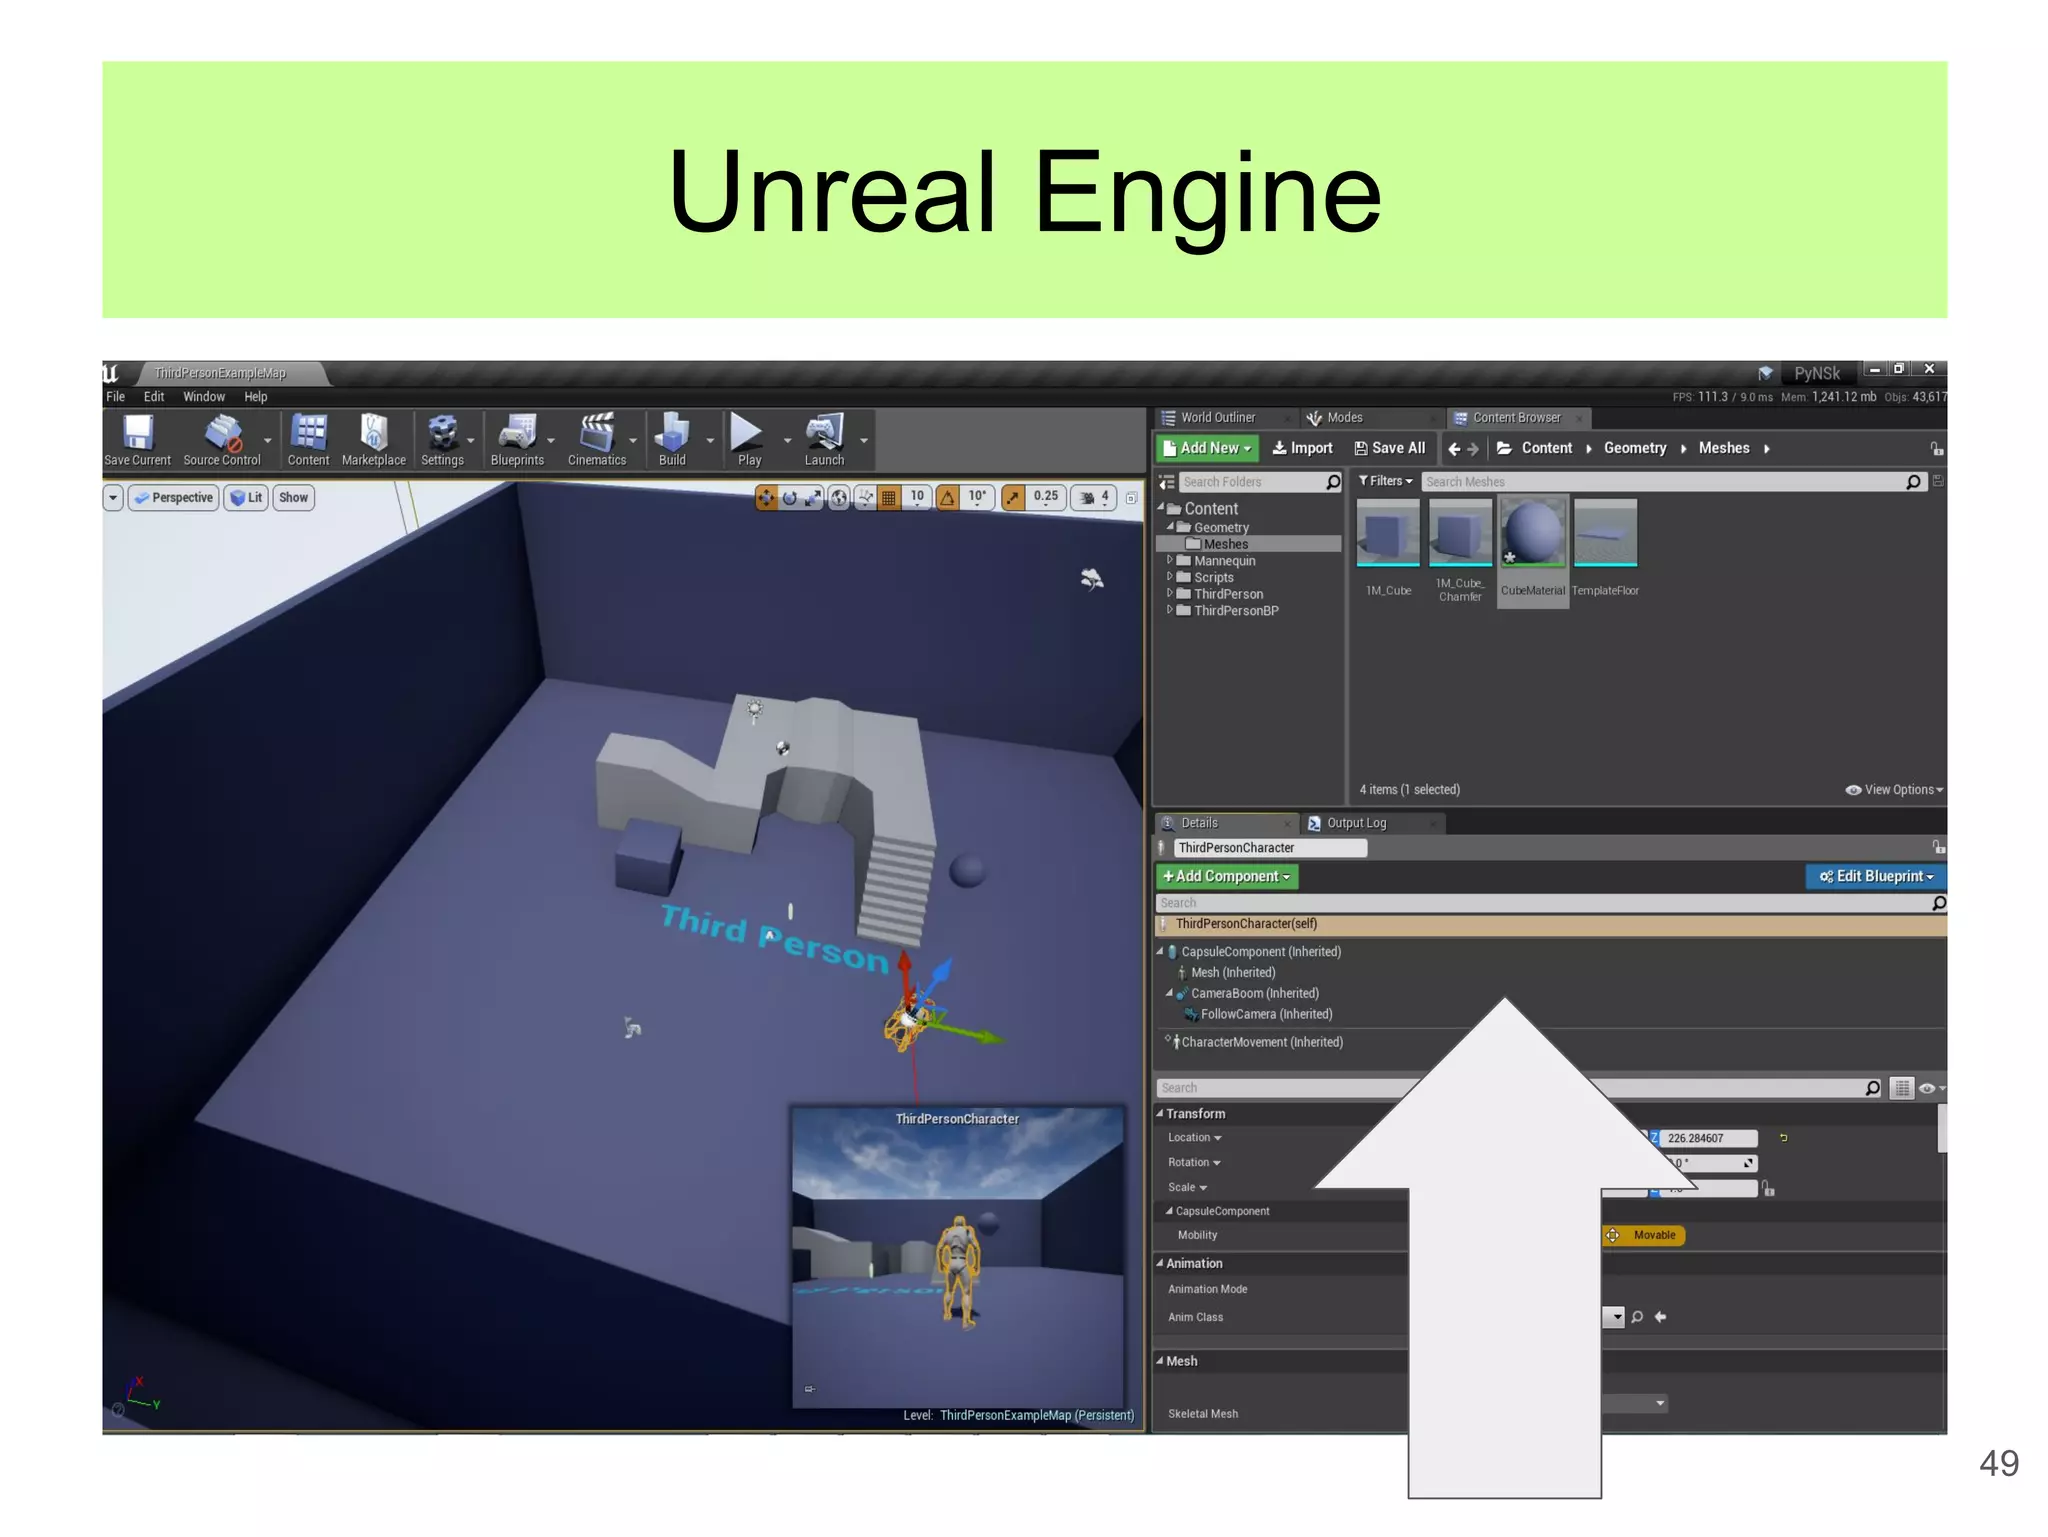This screenshot has height=1537, width=2048.
Task: Toggle scale snapping in viewport
Action: coord(1013,497)
